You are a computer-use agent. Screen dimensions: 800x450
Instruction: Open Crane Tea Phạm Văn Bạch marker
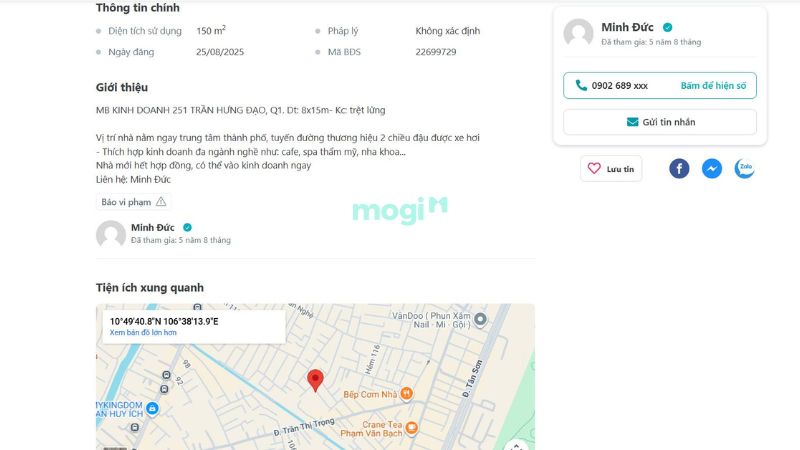[412, 428]
